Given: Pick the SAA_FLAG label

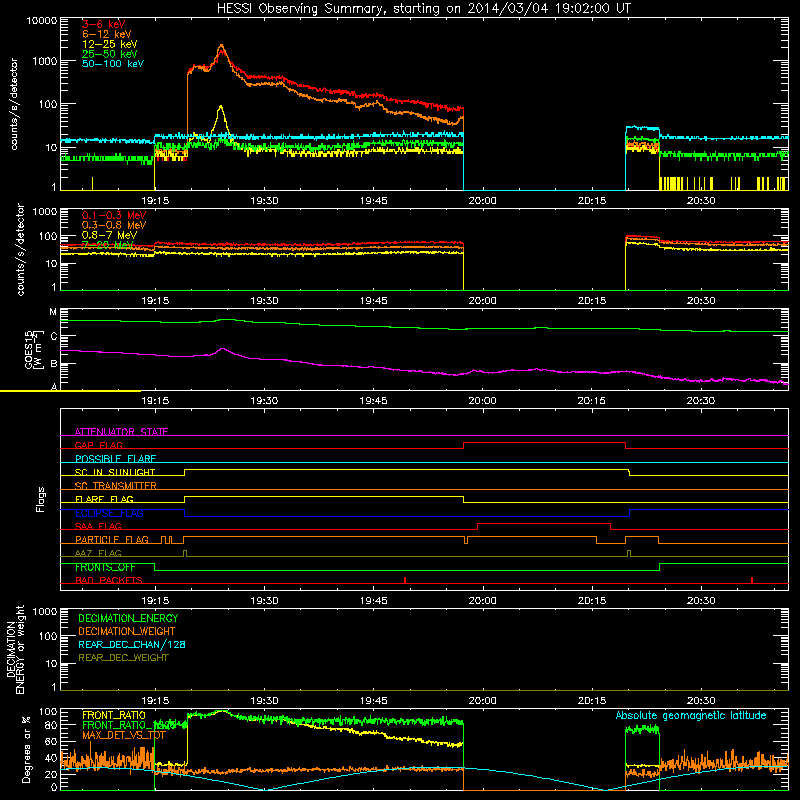Looking at the screenshot, I should [98, 526].
